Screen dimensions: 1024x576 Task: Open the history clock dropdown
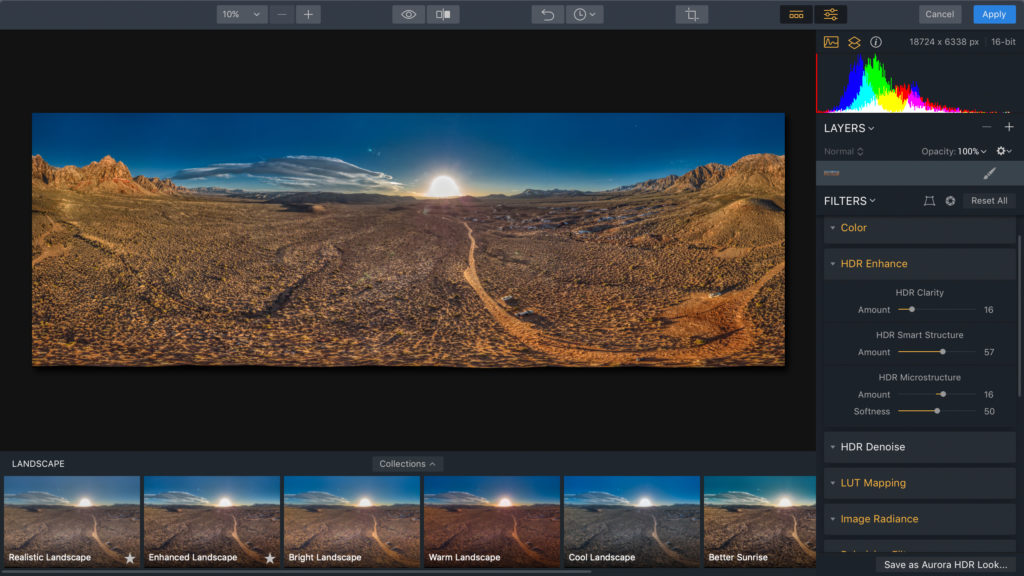584,14
